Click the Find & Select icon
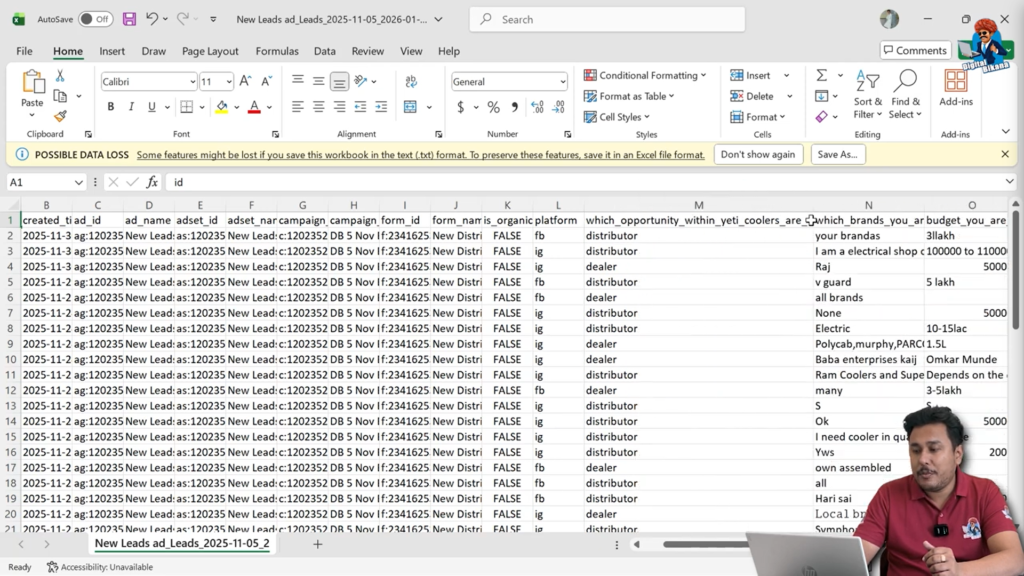This screenshot has height=576, width=1024. (905, 95)
